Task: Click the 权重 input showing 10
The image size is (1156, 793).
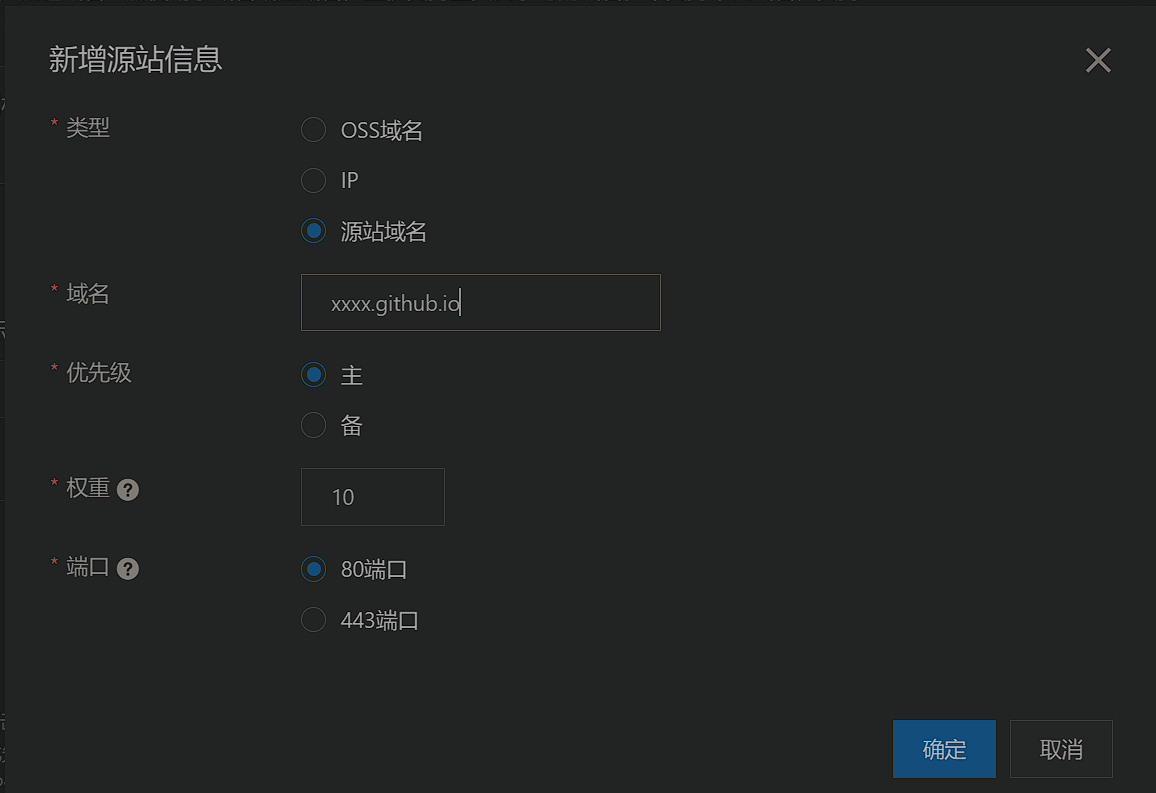Action: coord(372,497)
